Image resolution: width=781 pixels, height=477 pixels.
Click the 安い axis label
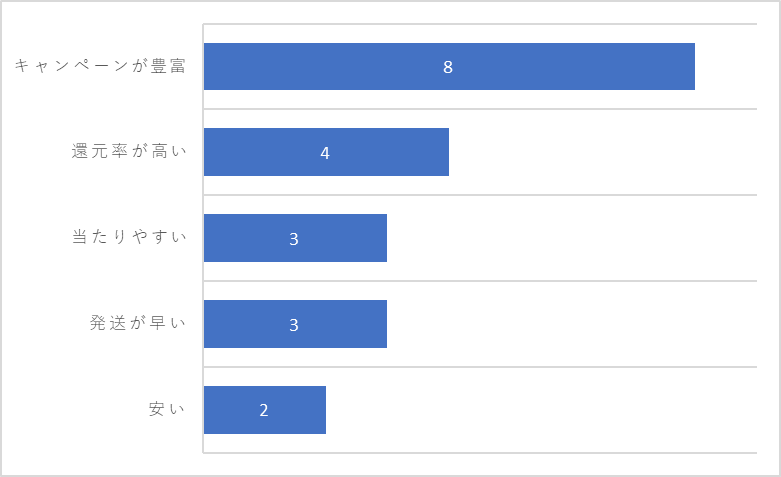point(167,409)
